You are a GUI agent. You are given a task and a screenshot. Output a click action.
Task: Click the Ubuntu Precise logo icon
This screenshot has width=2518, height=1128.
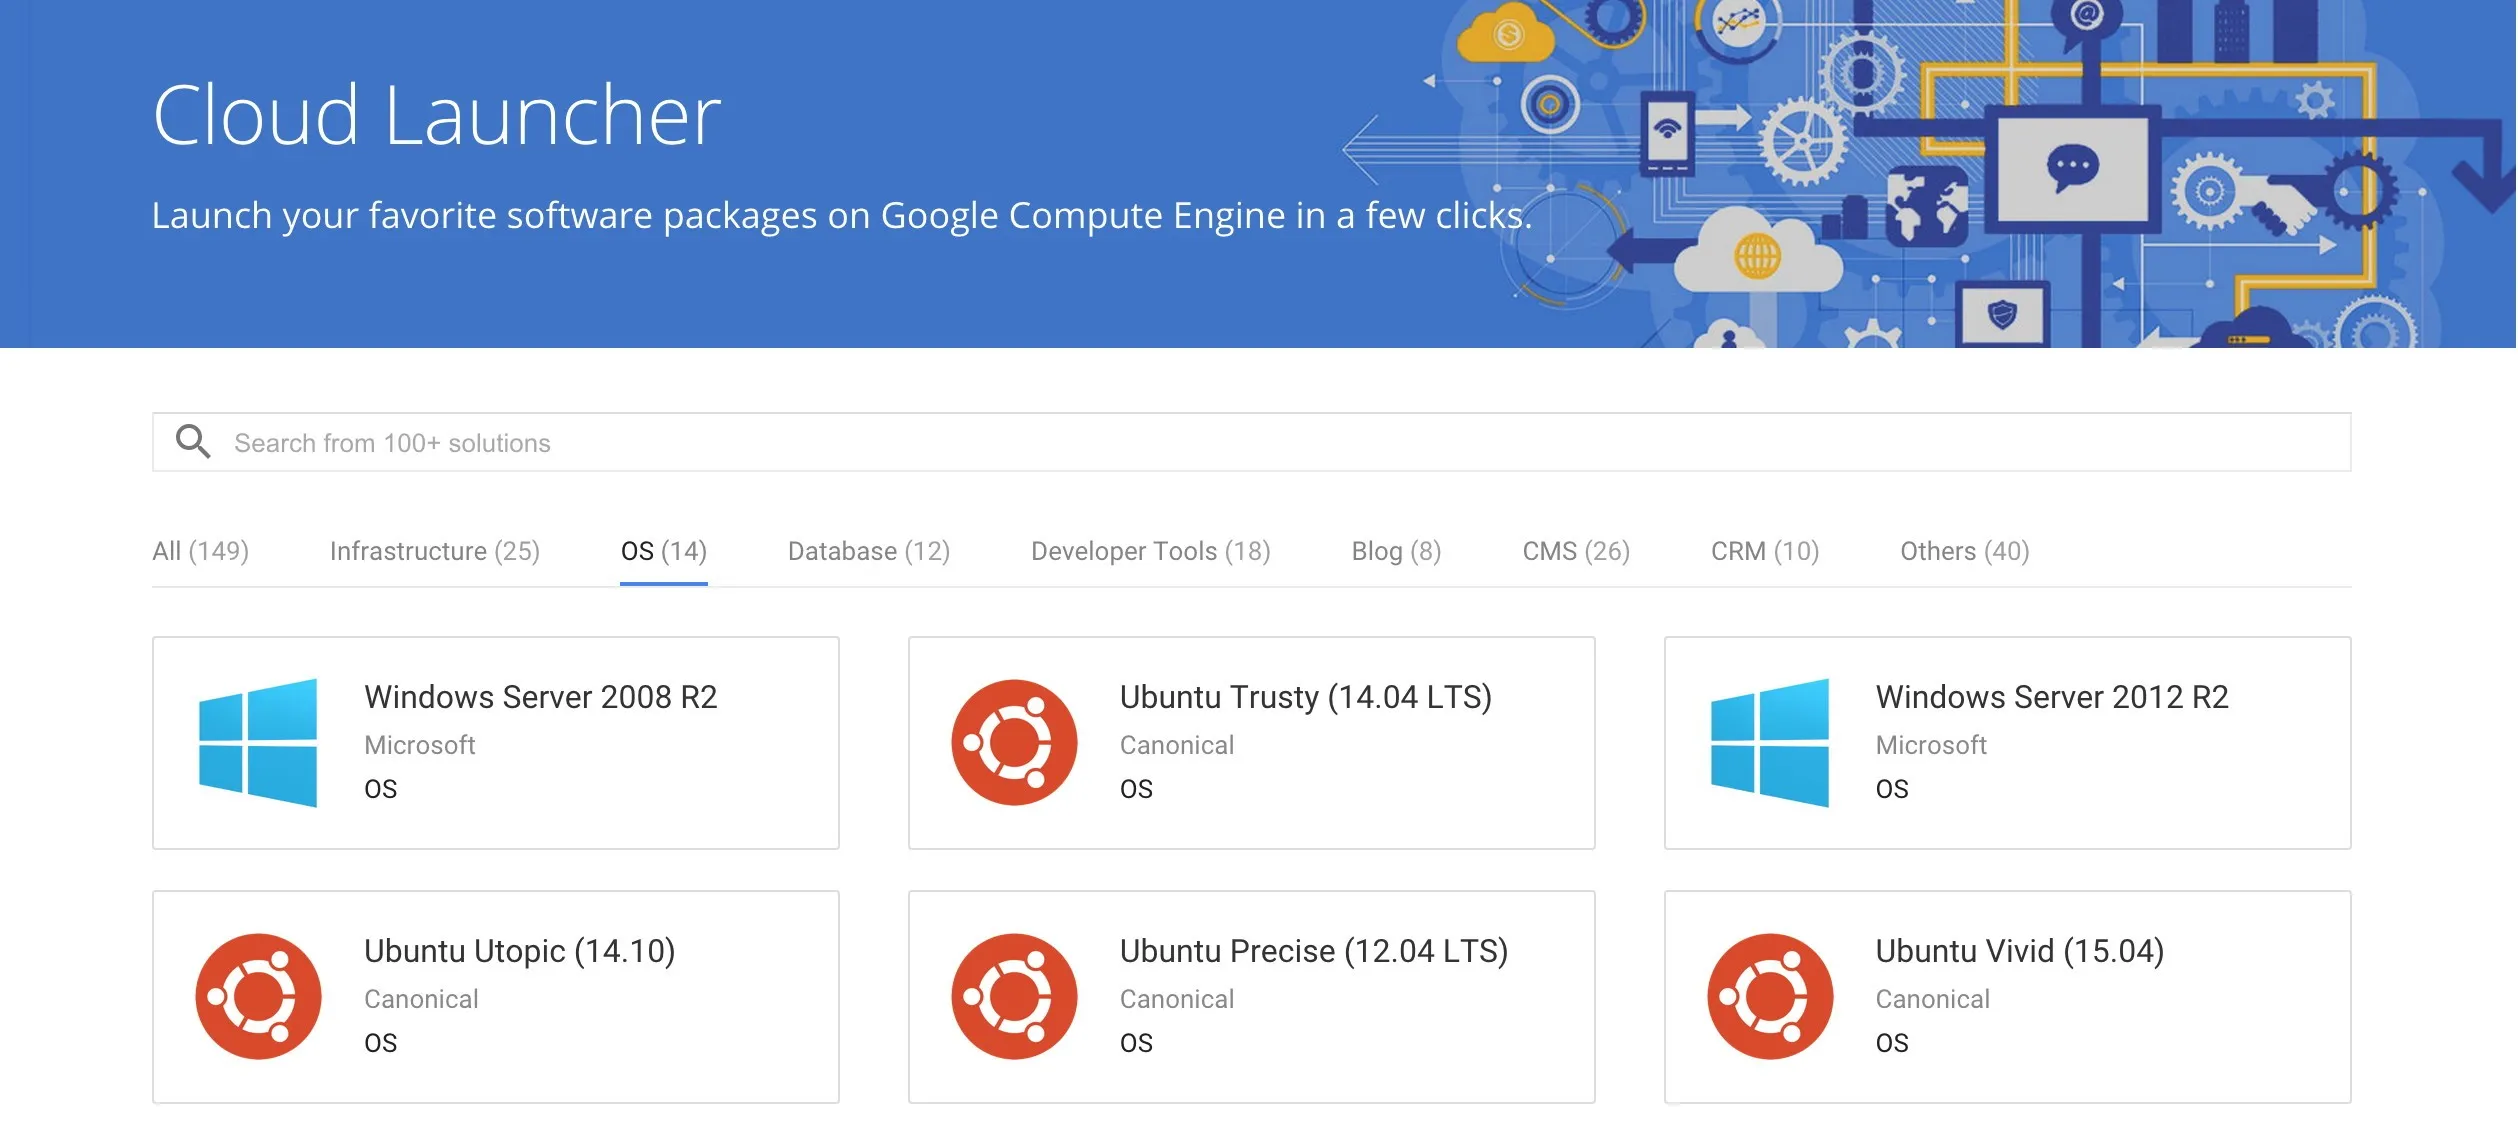1014,995
